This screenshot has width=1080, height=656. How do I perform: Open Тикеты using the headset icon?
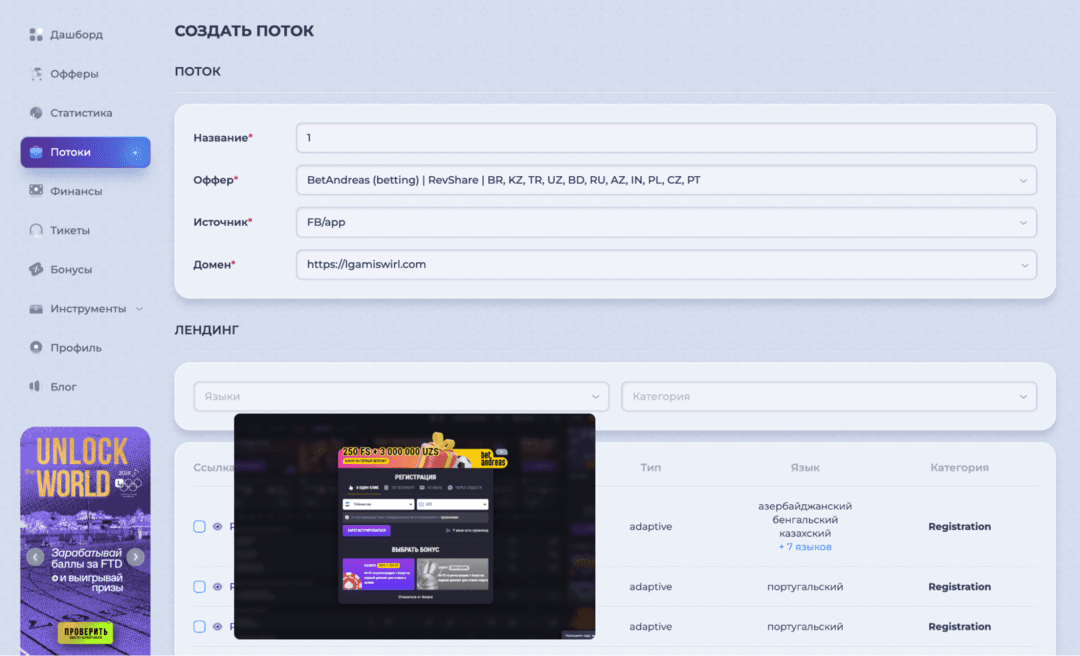(36, 230)
